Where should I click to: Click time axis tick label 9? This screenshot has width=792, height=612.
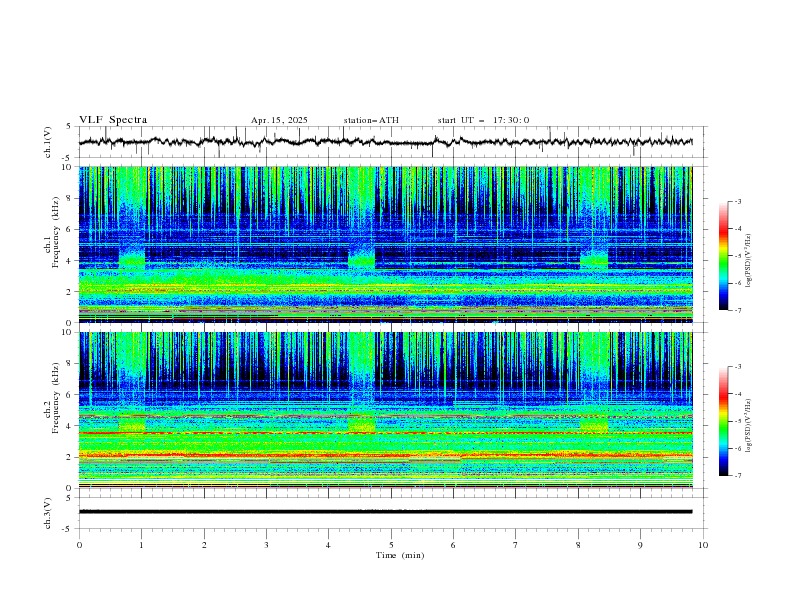(x=640, y=545)
